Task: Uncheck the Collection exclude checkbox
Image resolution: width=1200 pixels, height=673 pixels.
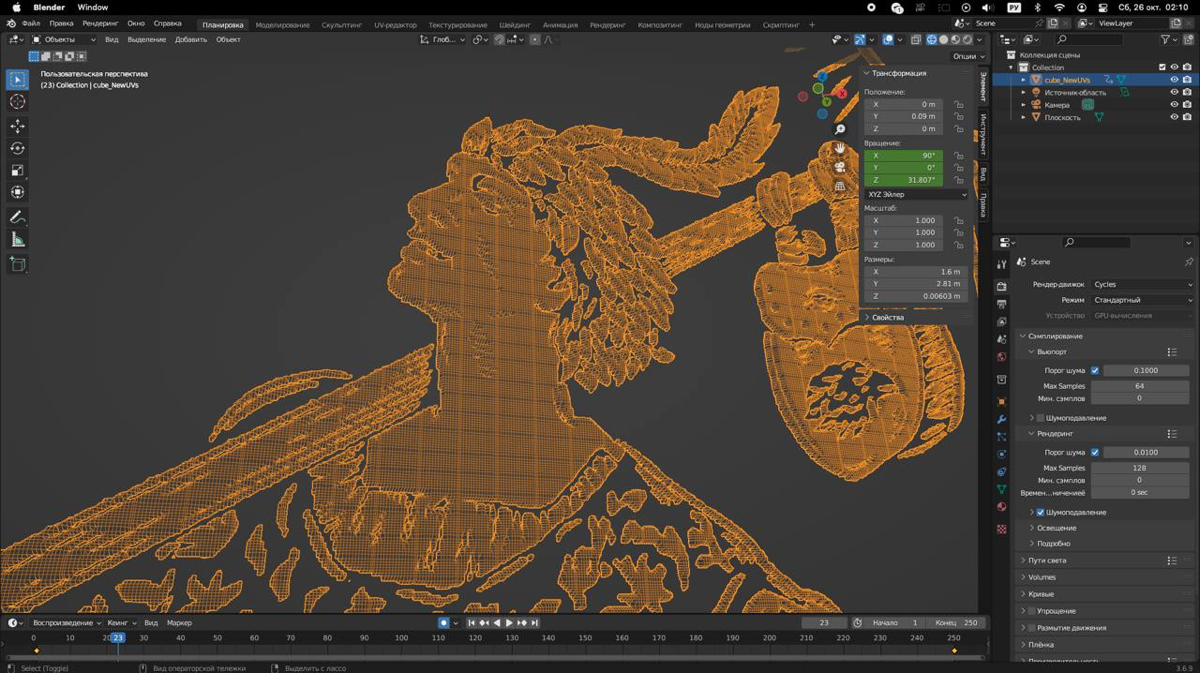Action: coord(1161,67)
